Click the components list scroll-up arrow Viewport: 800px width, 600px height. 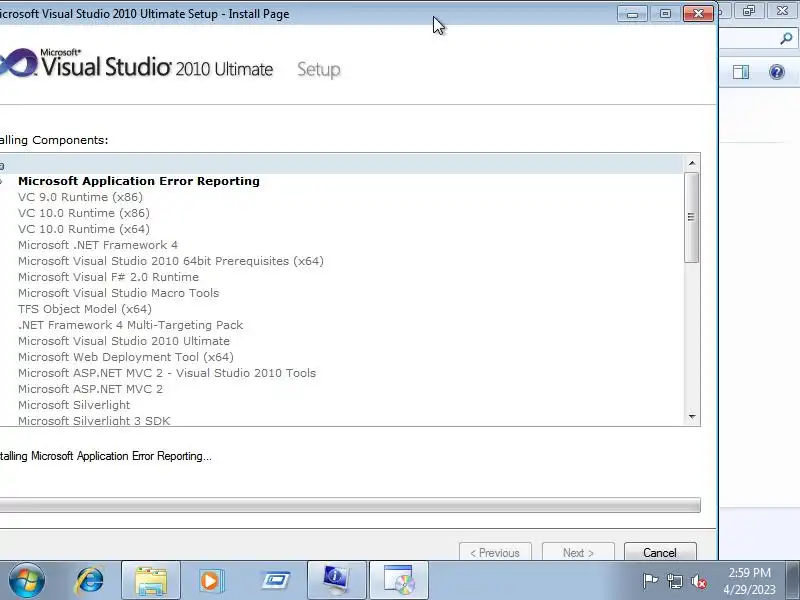pos(692,163)
